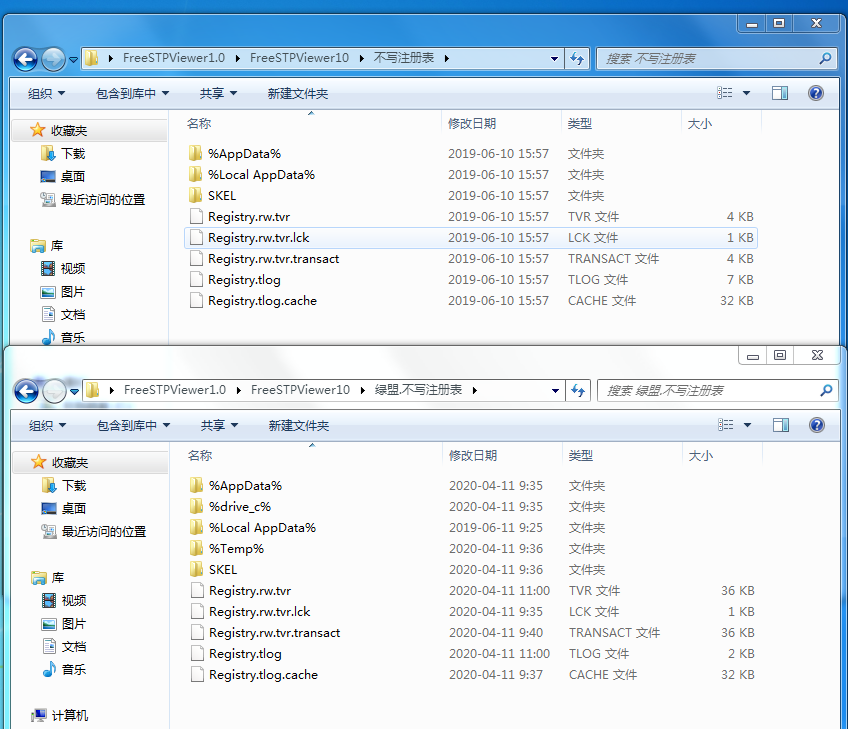Open view options arrow in bottom window
This screenshot has height=729, width=848.
(x=747, y=425)
